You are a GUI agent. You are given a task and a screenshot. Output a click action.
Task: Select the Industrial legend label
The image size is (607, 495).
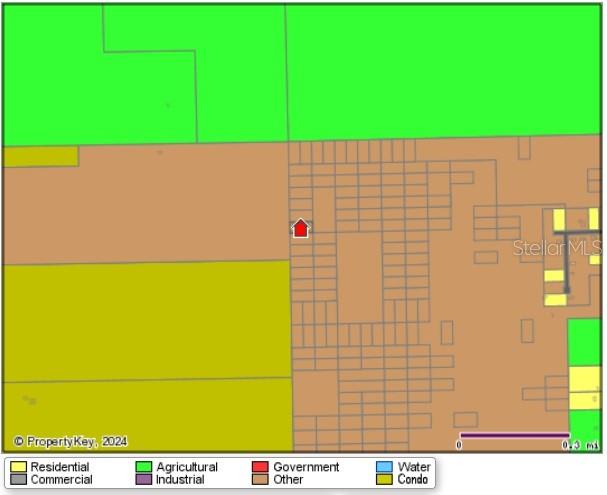(180, 480)
